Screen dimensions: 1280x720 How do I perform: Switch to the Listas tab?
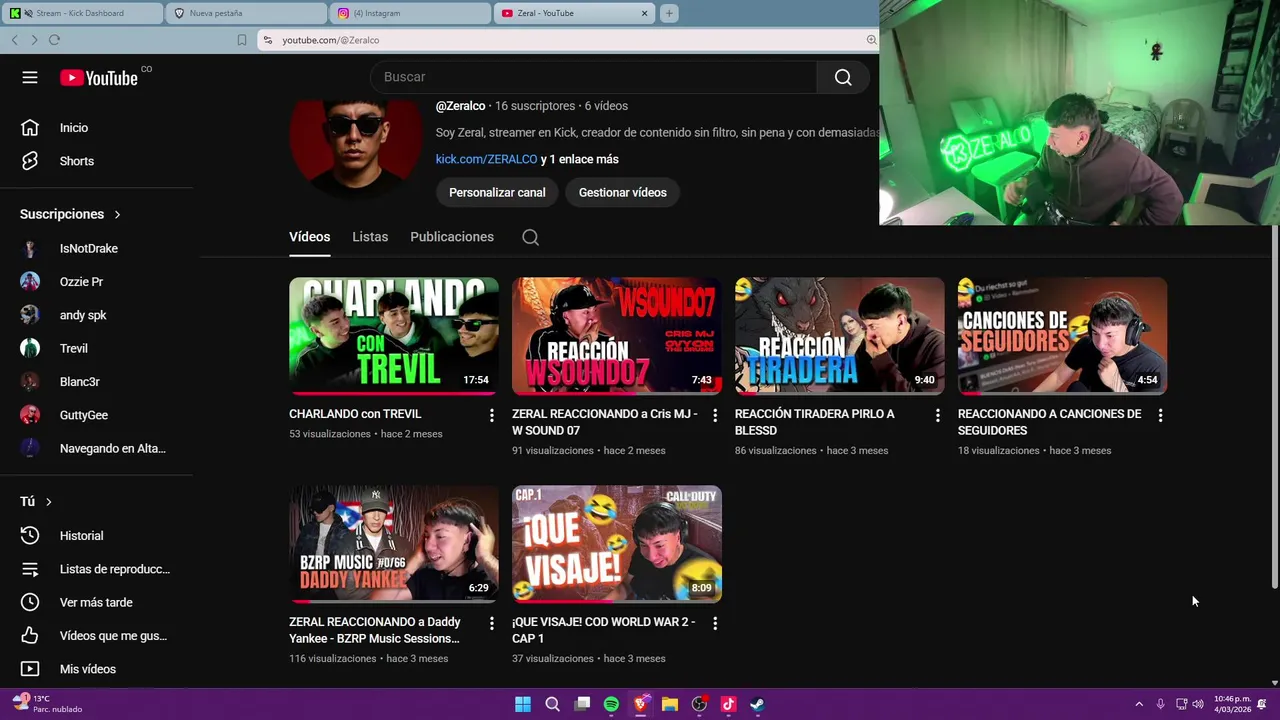(x=370, y=237)
